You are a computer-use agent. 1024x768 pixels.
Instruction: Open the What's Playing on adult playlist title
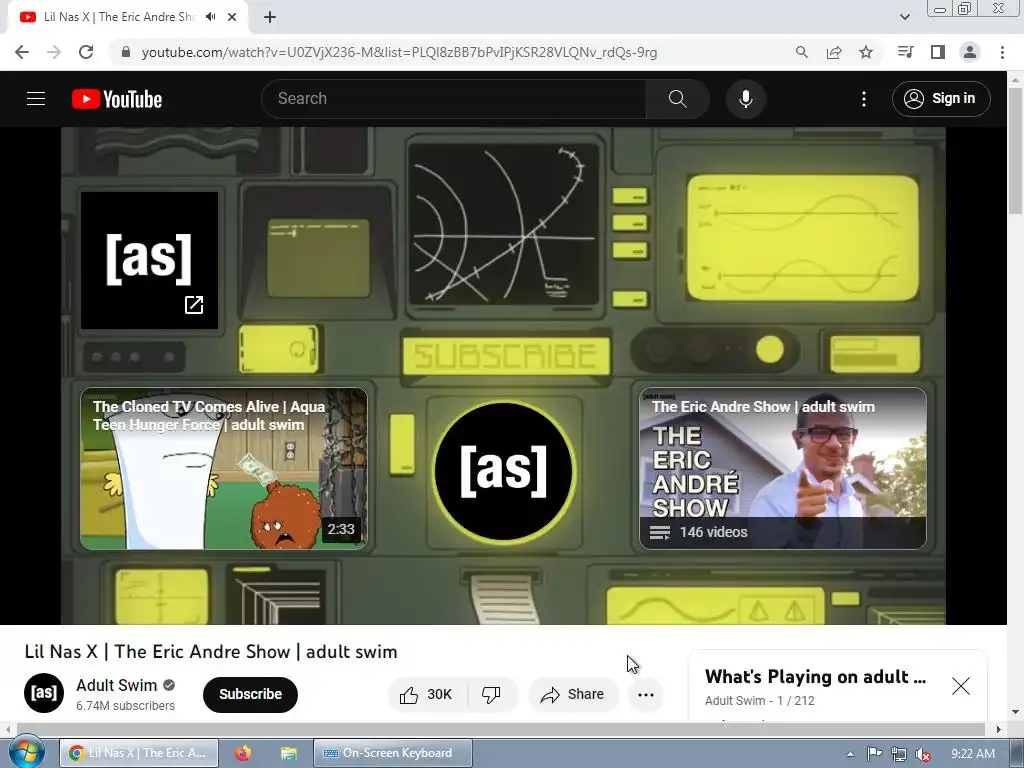click(x=815, y=677)
